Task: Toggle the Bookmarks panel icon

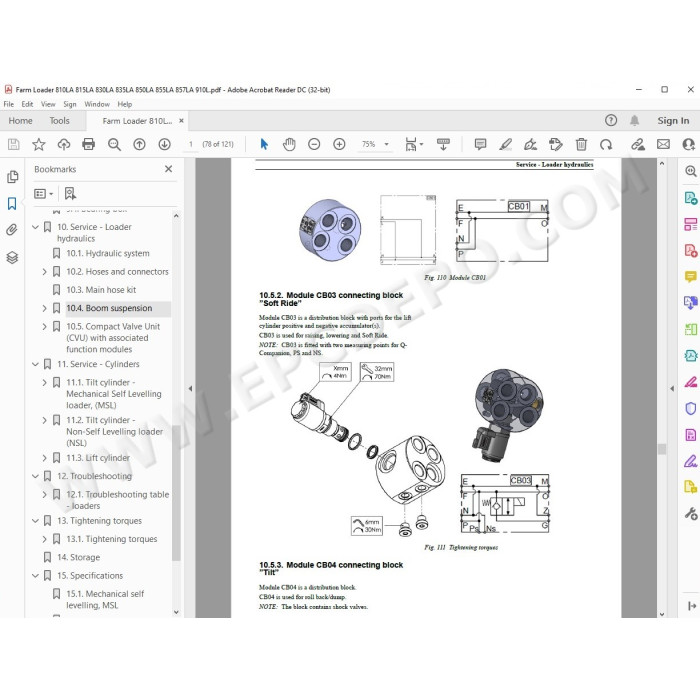Action: pyautogui.click(x=12, y=204)
